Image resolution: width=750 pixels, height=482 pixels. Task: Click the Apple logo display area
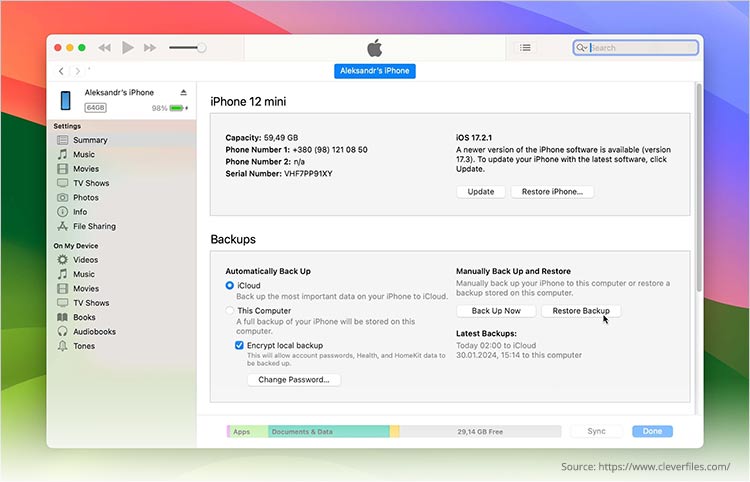(x=375, y=48)
